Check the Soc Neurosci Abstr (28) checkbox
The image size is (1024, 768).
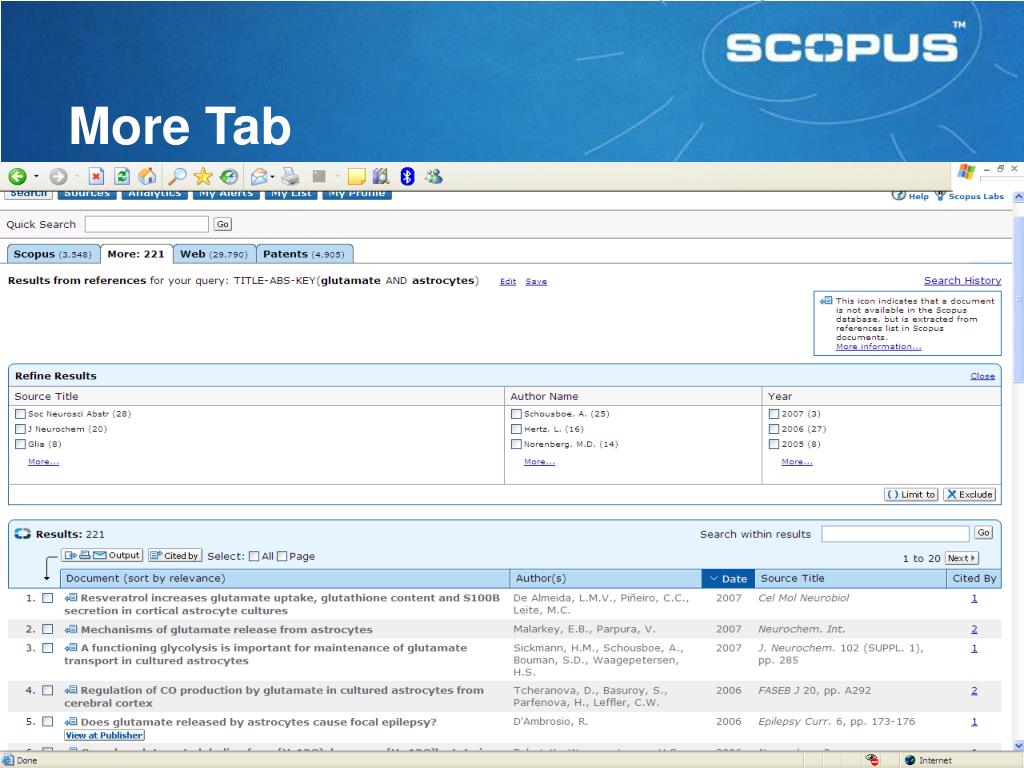(20, 414)
